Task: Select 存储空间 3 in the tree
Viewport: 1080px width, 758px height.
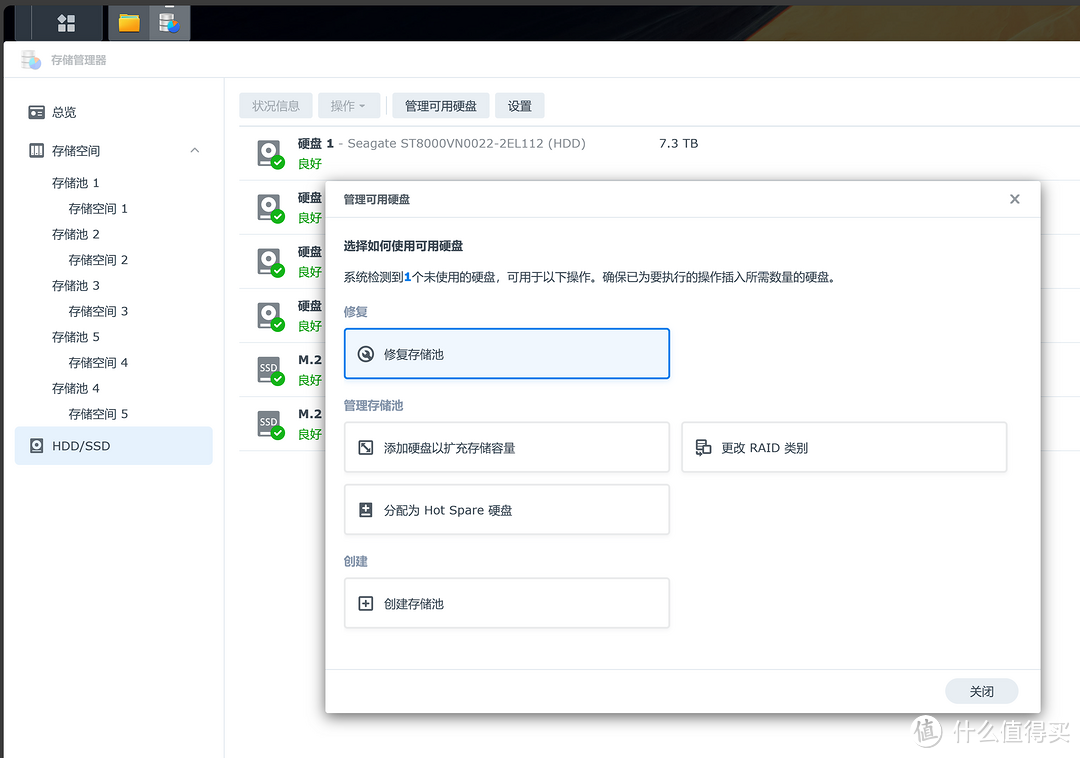Action: tap(98, 311)
